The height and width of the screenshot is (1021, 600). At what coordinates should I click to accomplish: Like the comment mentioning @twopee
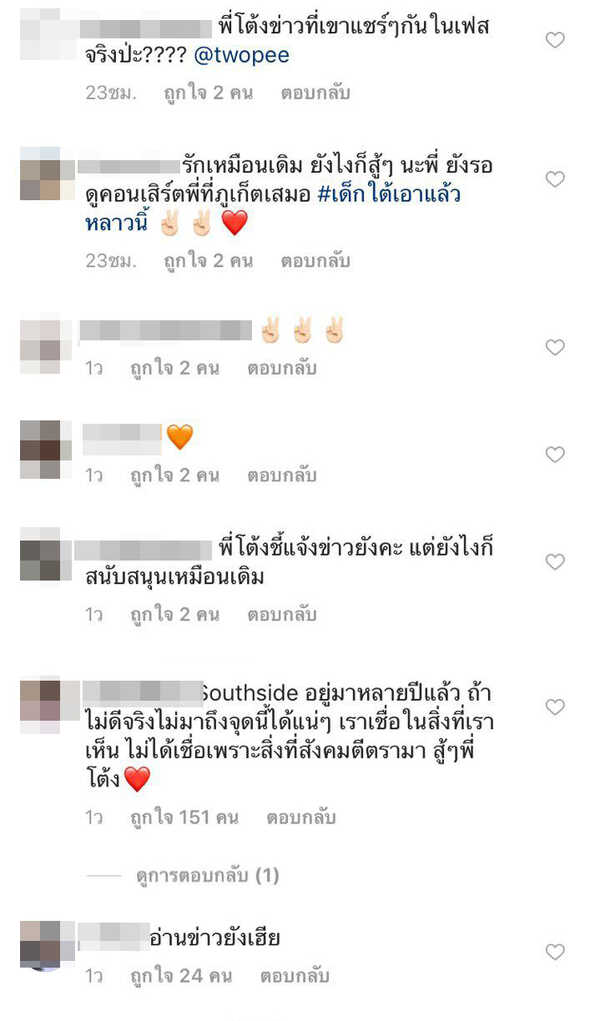tap(554, 40)
